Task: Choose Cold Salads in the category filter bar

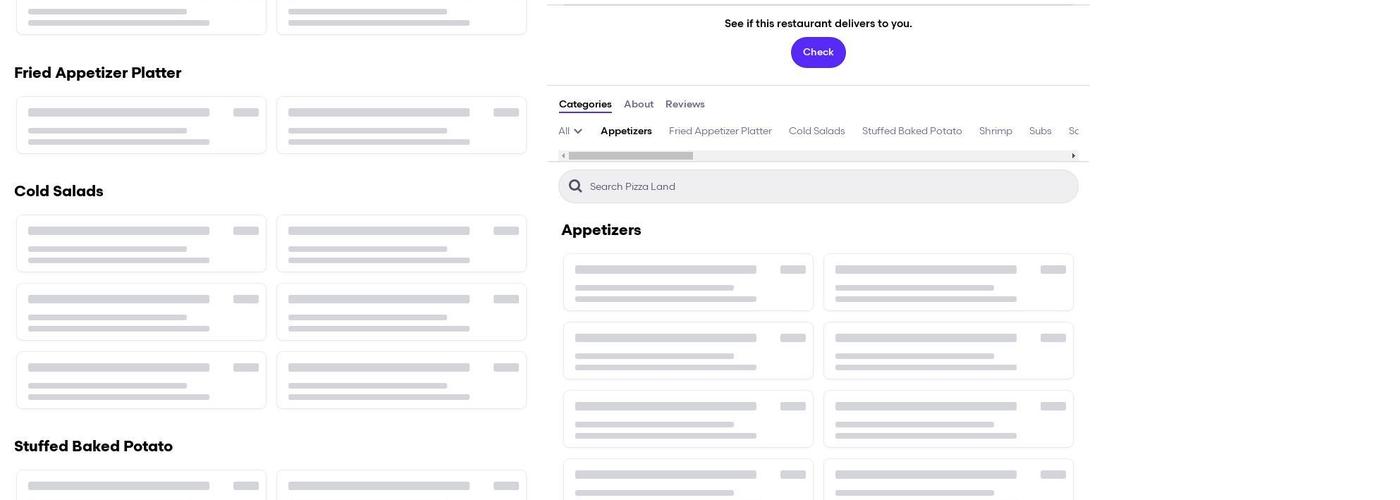Action: click(x=816, y=131)
